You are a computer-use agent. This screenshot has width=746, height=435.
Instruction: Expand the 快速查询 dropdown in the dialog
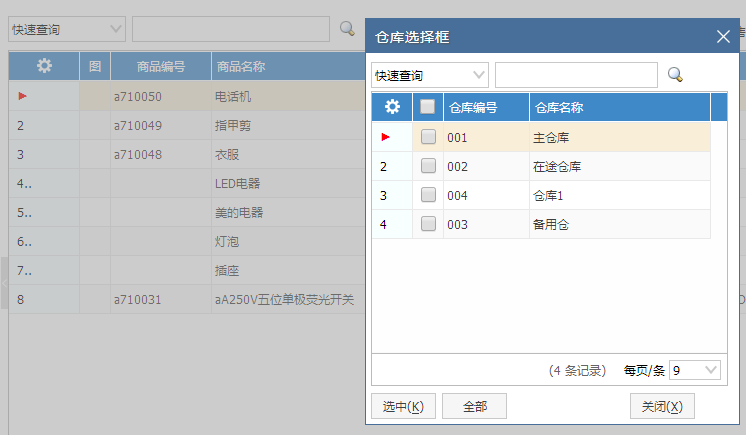430,75
